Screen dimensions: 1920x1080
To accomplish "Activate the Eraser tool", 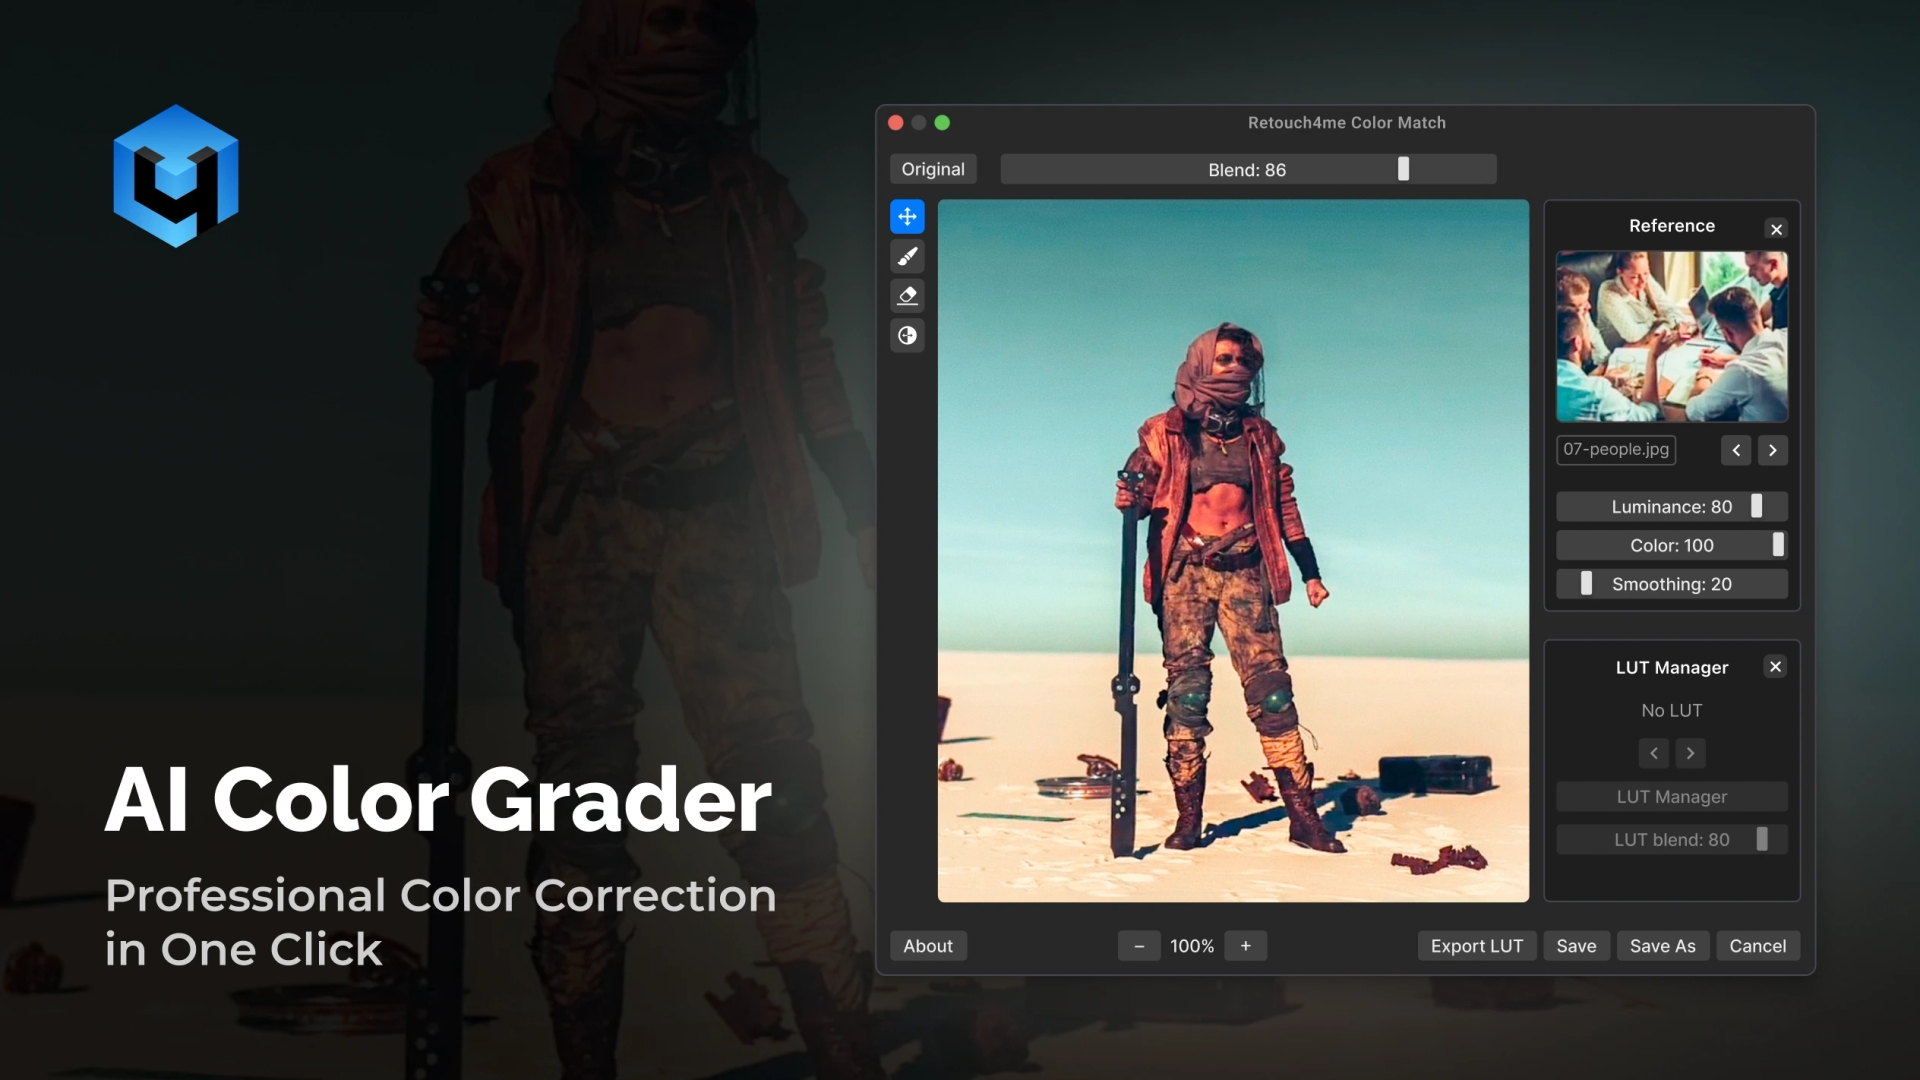I will click(x=908, y=296).
